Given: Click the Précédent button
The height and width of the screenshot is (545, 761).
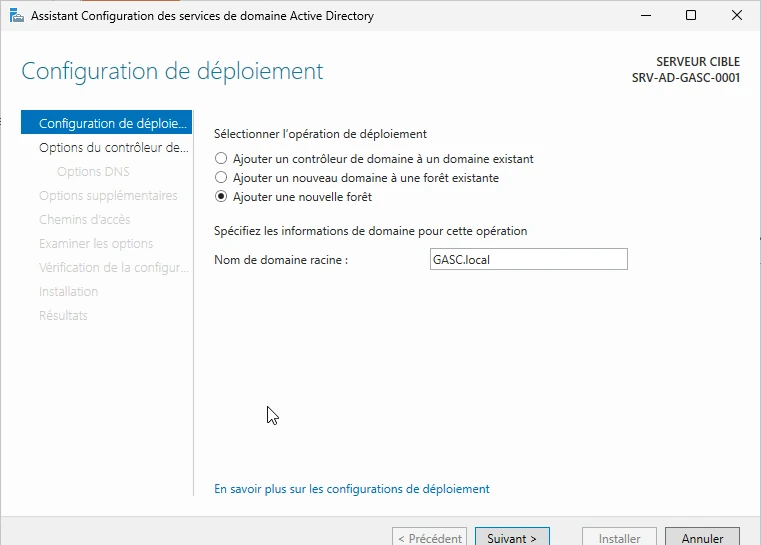Looking at the screenshot, I should point(430,538).
